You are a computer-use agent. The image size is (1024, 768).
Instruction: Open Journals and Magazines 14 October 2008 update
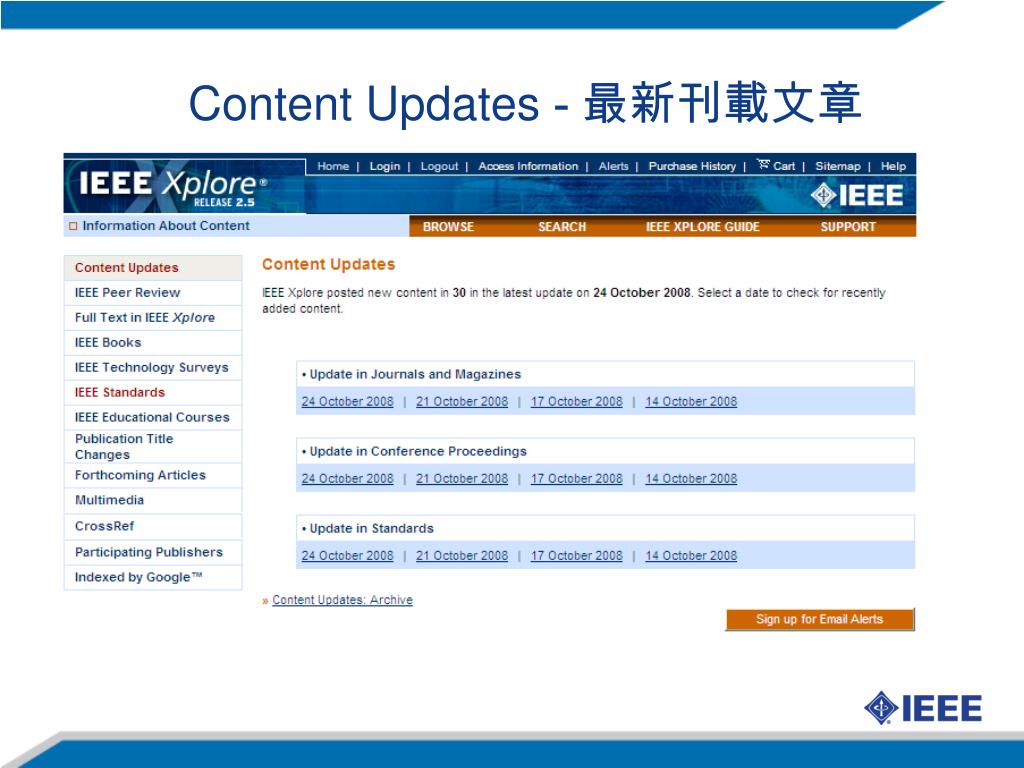691,402
